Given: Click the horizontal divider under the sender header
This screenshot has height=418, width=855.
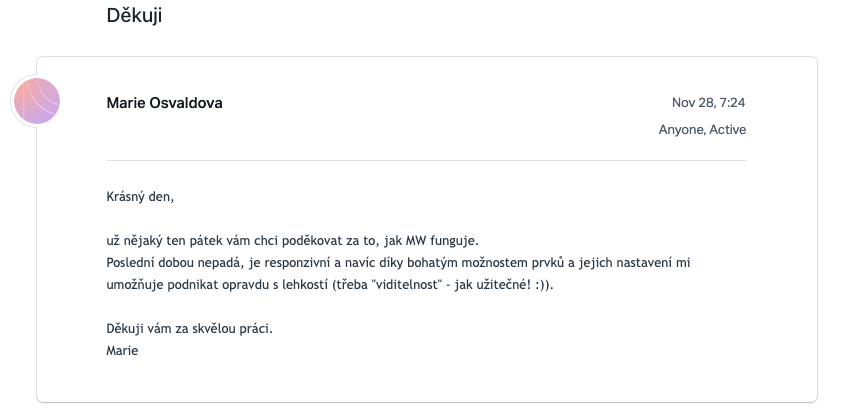Looking at the screenshot, I should click(x=426, y=160).
